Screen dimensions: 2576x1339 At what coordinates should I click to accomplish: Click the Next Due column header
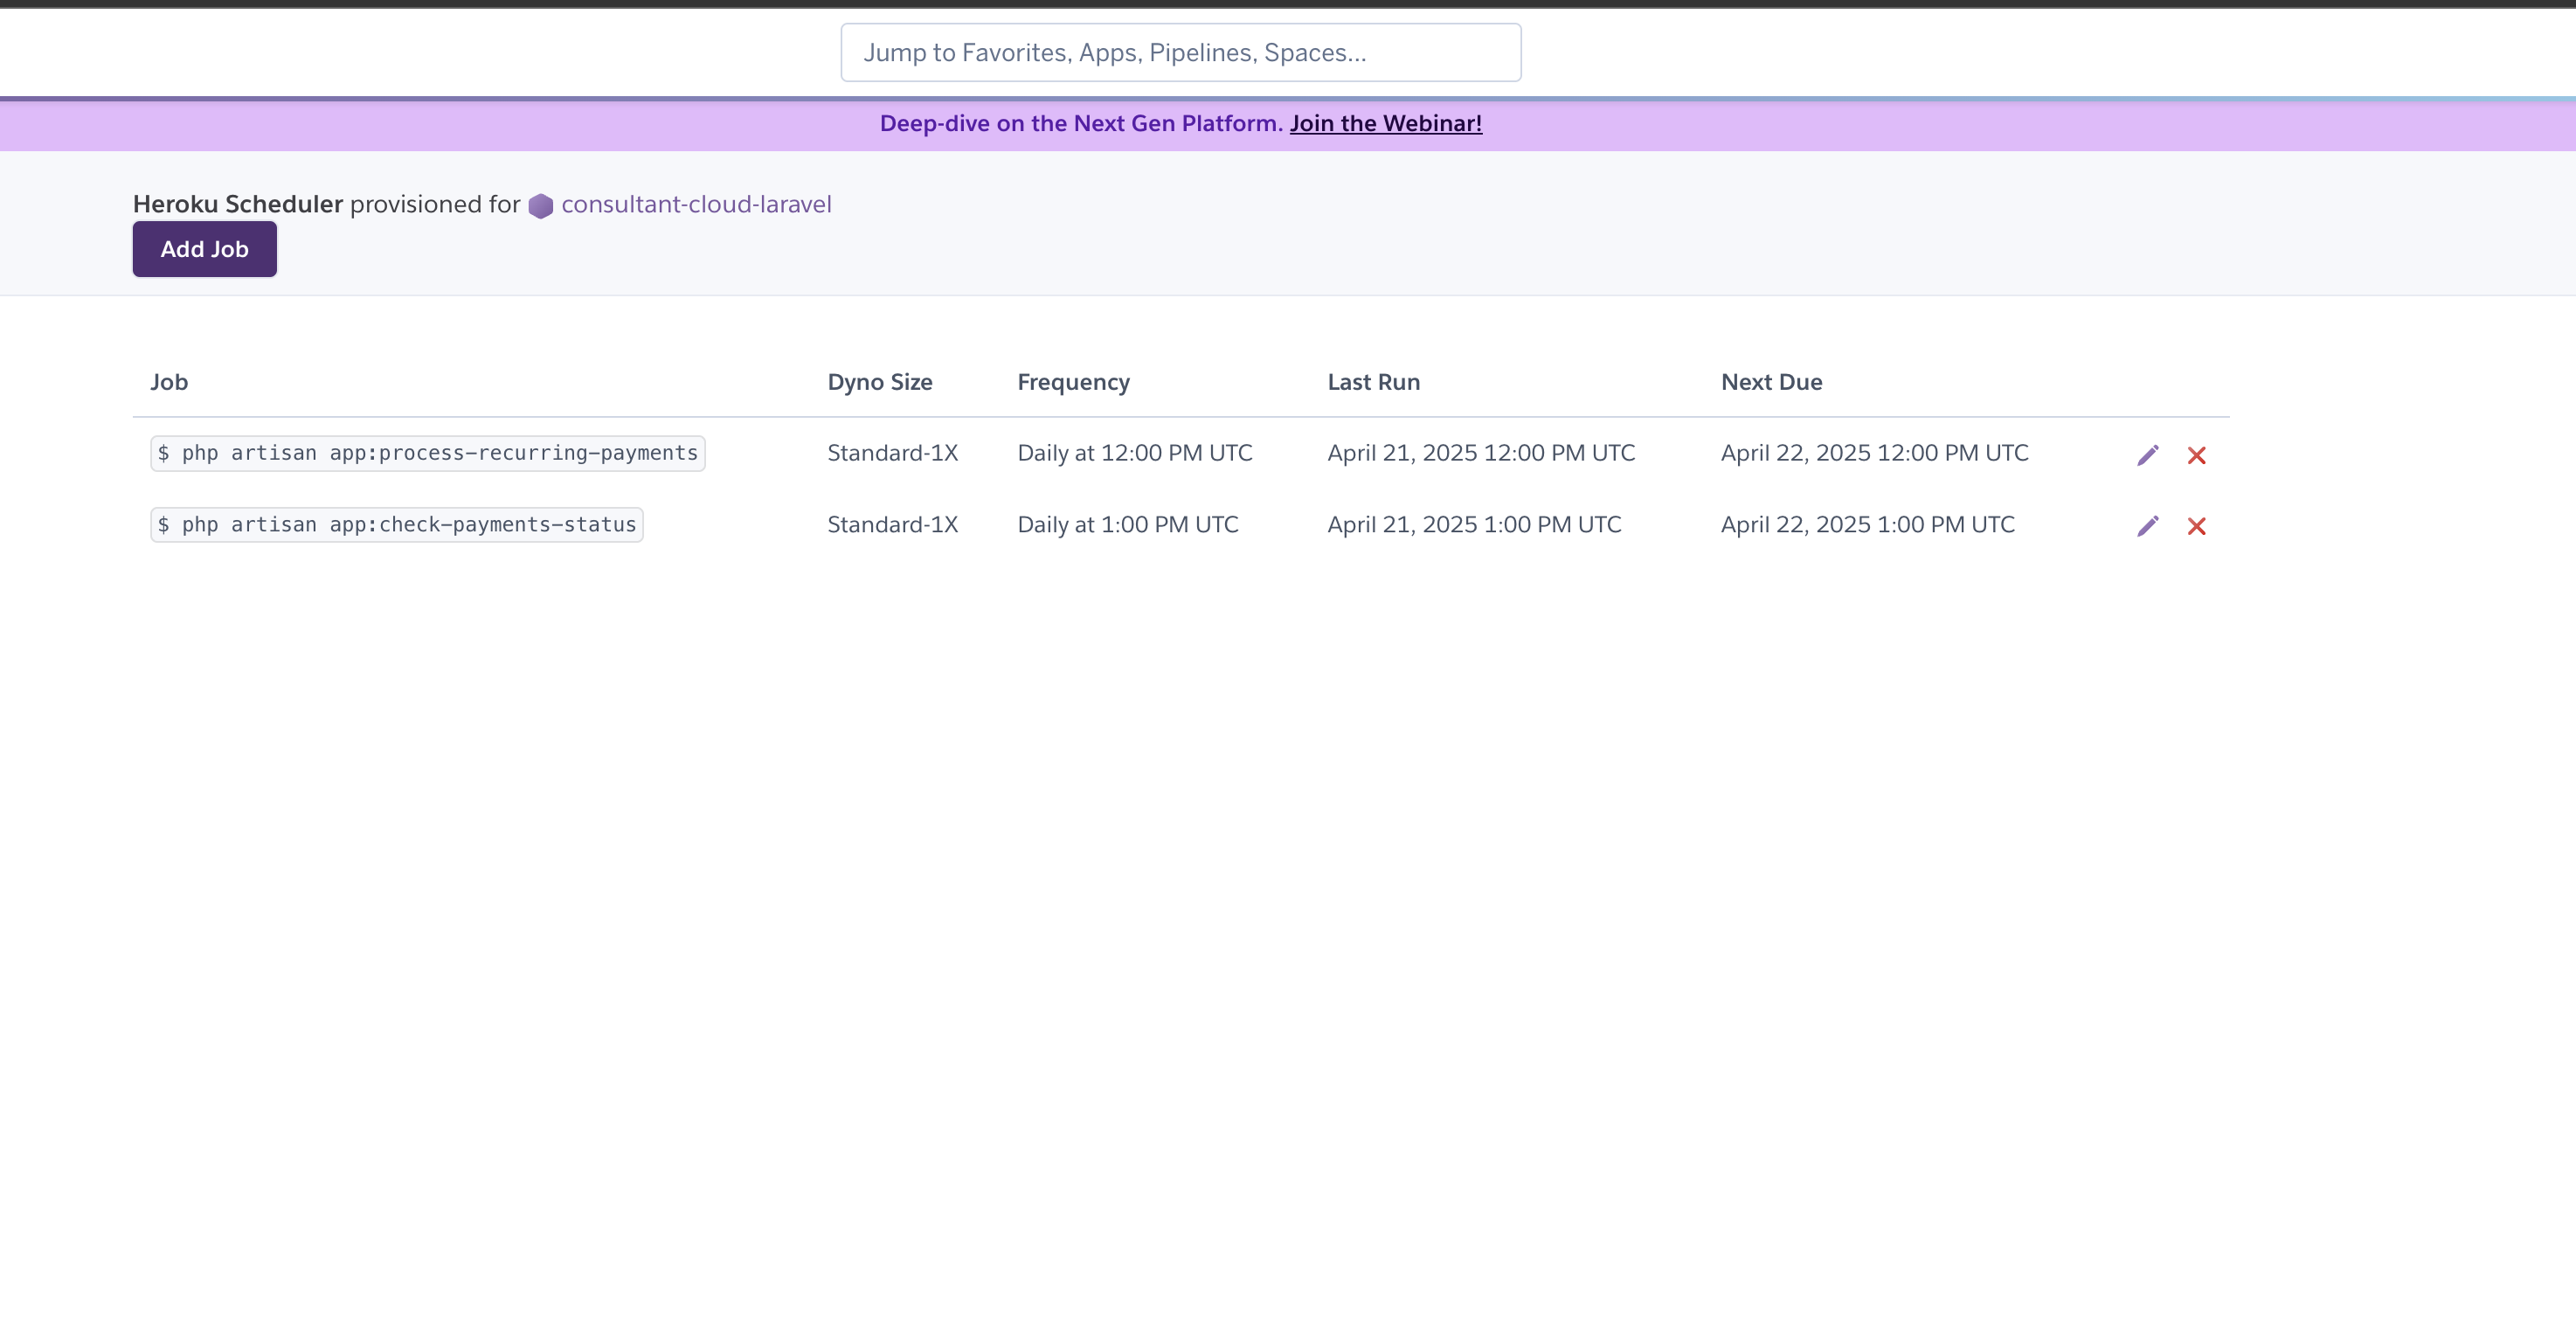(1771, 382)
